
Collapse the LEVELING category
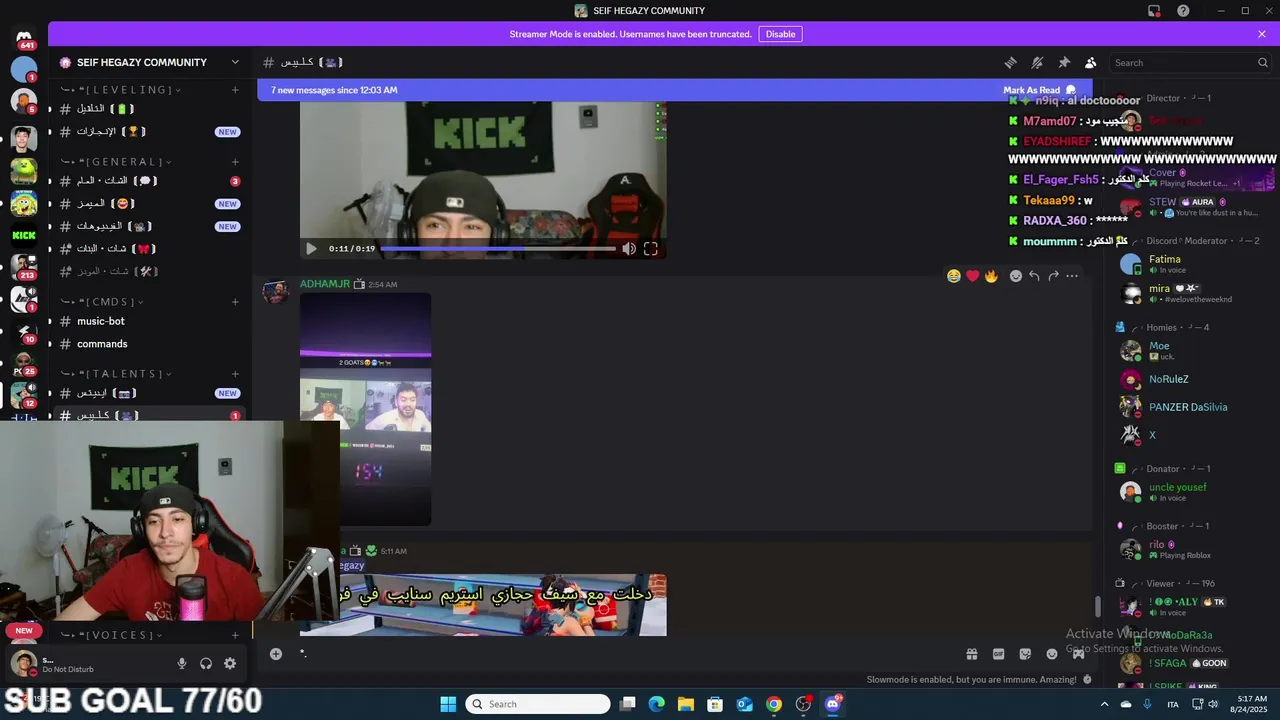click(120, 90)
